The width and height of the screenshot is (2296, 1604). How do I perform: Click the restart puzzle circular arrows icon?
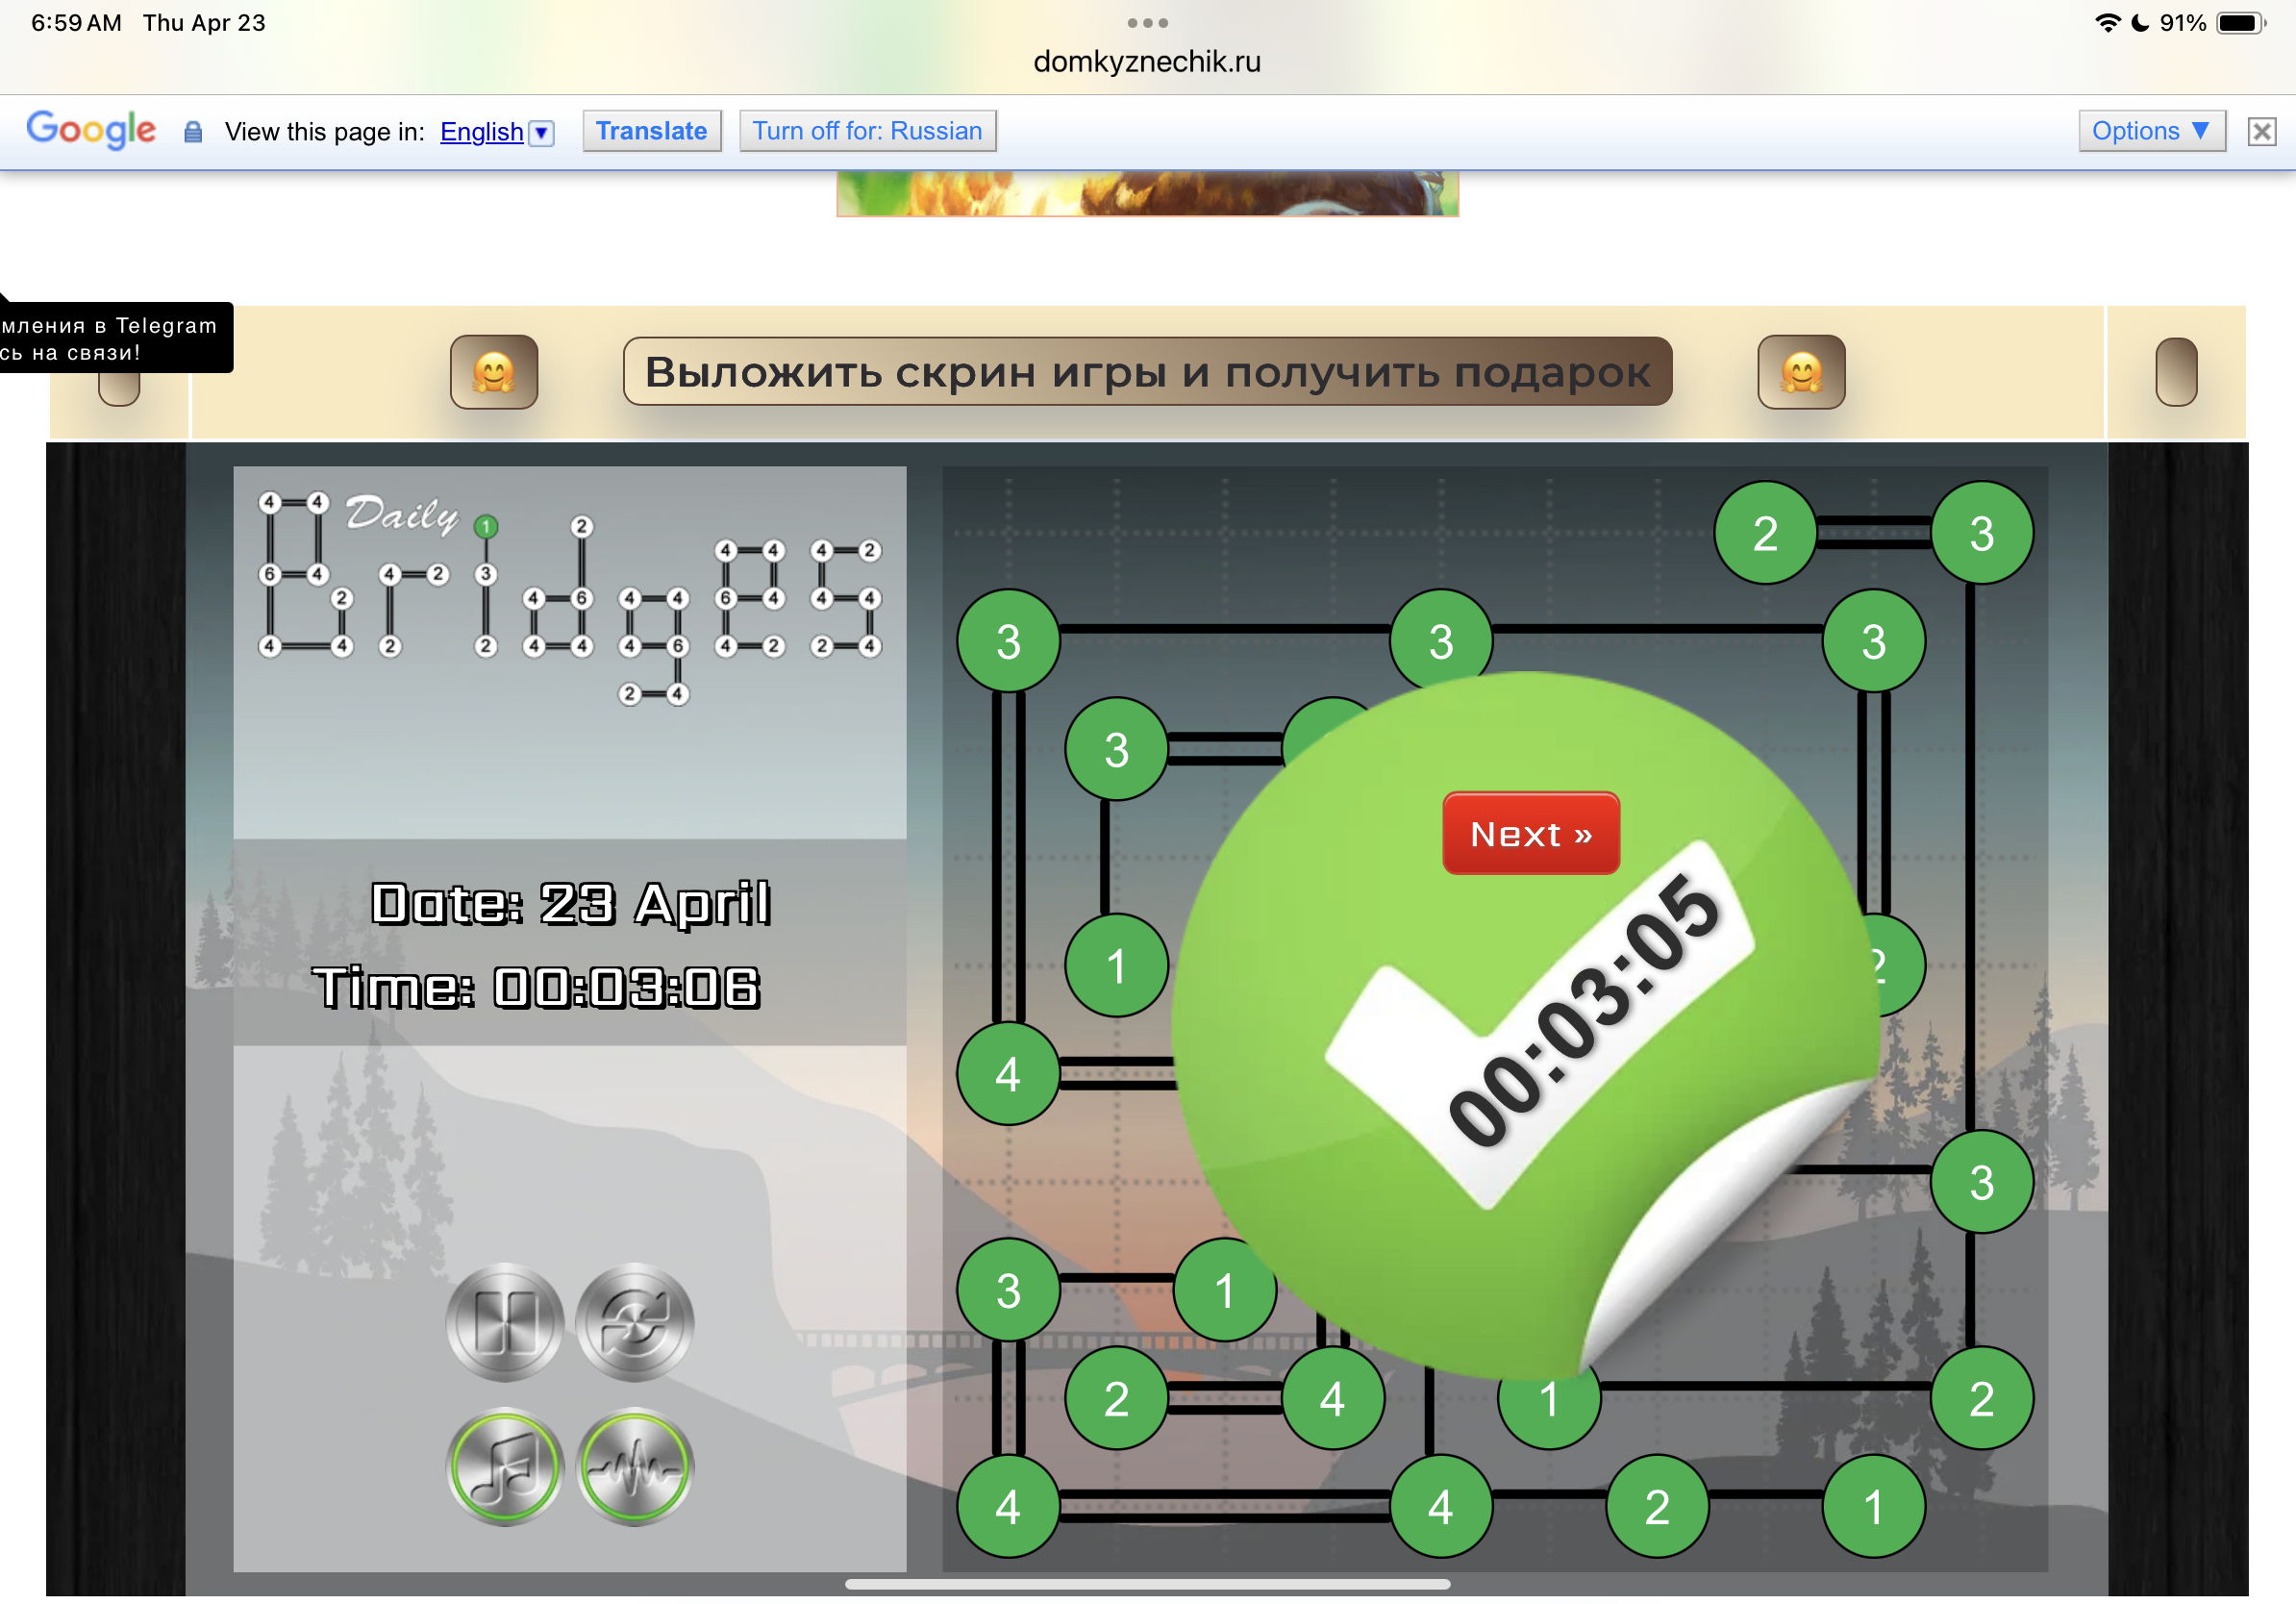point(634,1322)
